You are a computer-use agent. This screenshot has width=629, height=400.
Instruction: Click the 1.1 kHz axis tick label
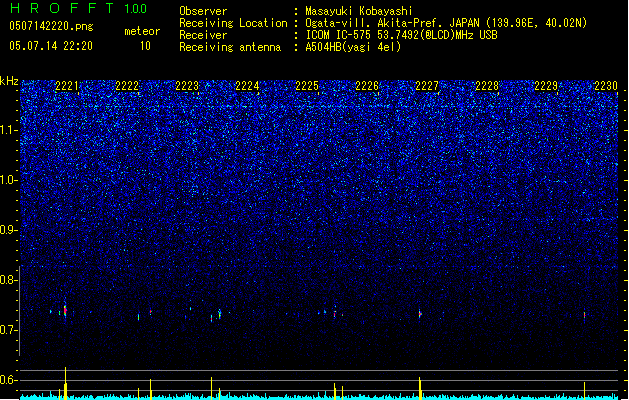coord(9,130)
